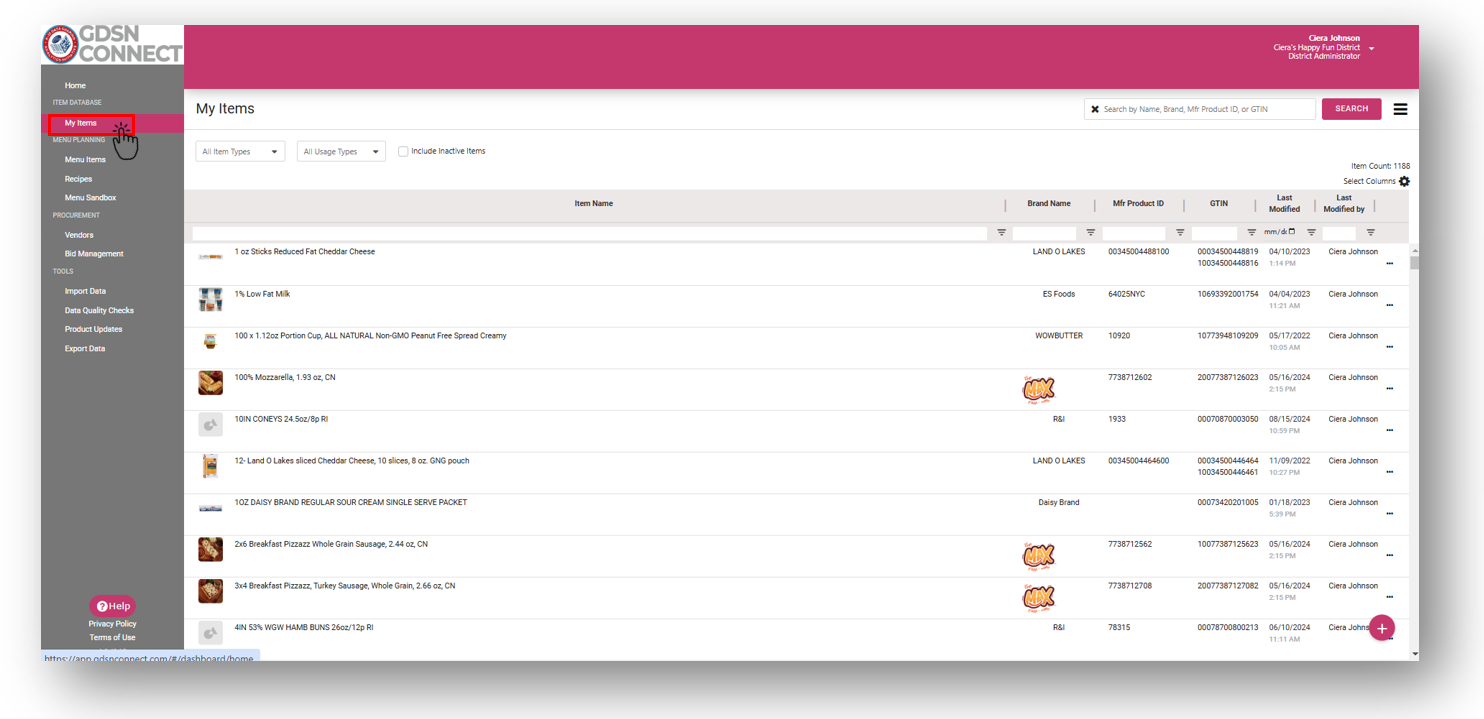Open the calendar picker in date filter
Viewport: 1484px width, 719px height.
(1291, 232)
